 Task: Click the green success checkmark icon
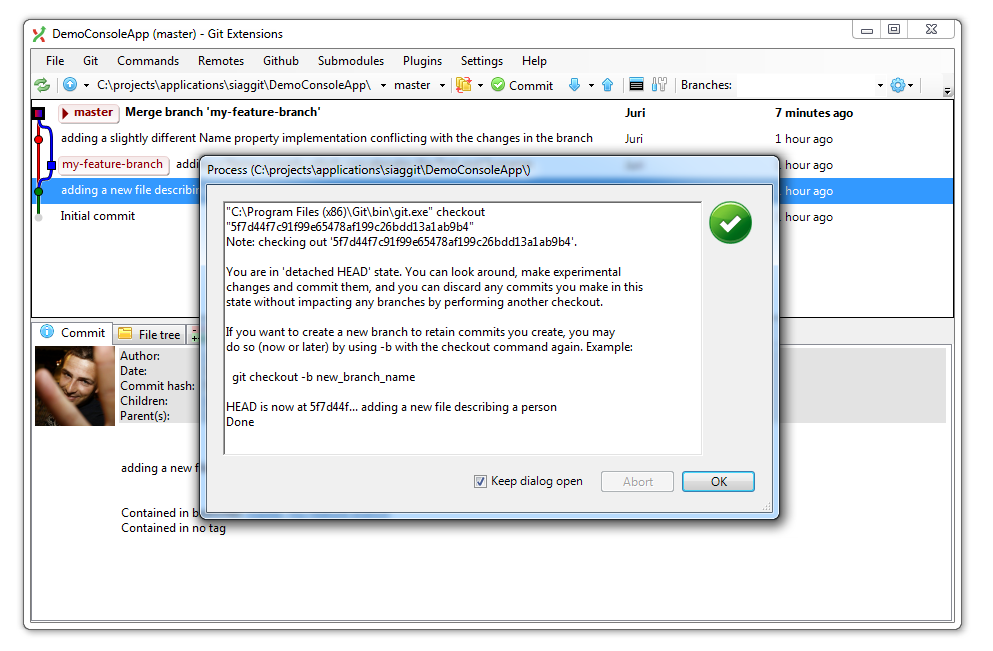pos(730,223)
